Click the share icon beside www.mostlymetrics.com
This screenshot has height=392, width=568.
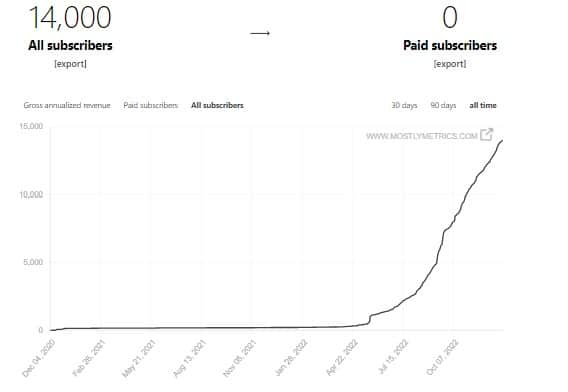[486, 135]
